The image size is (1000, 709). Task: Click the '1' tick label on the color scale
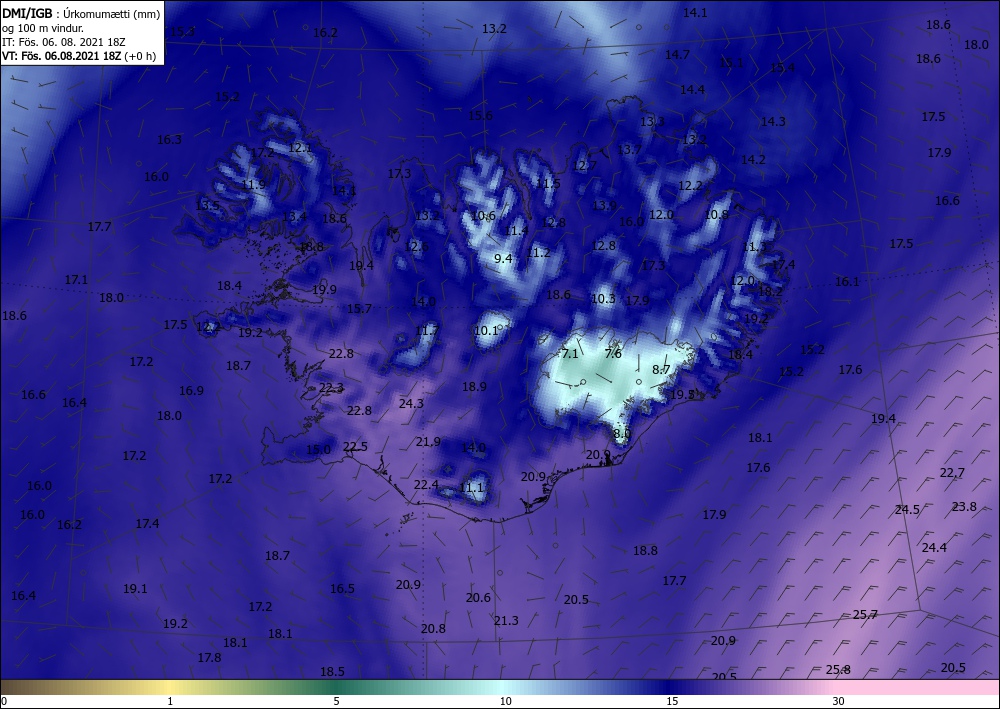point(170,701)
